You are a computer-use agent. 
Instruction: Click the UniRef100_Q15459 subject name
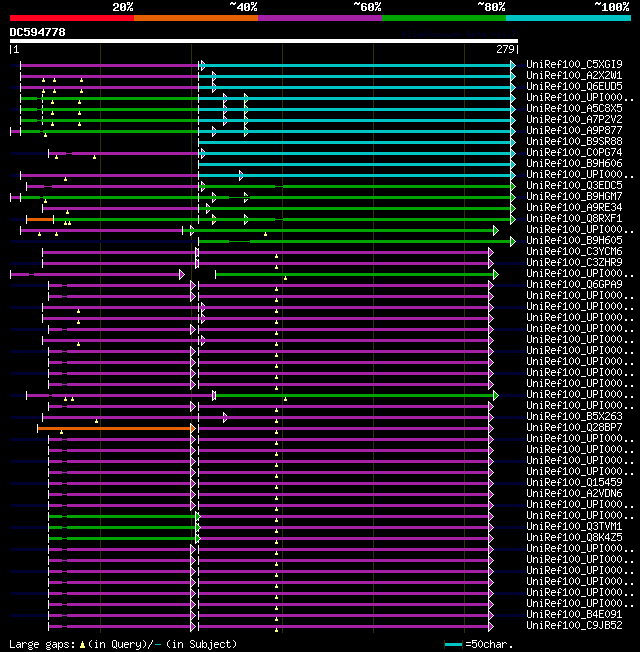click(x=574, y=483)
